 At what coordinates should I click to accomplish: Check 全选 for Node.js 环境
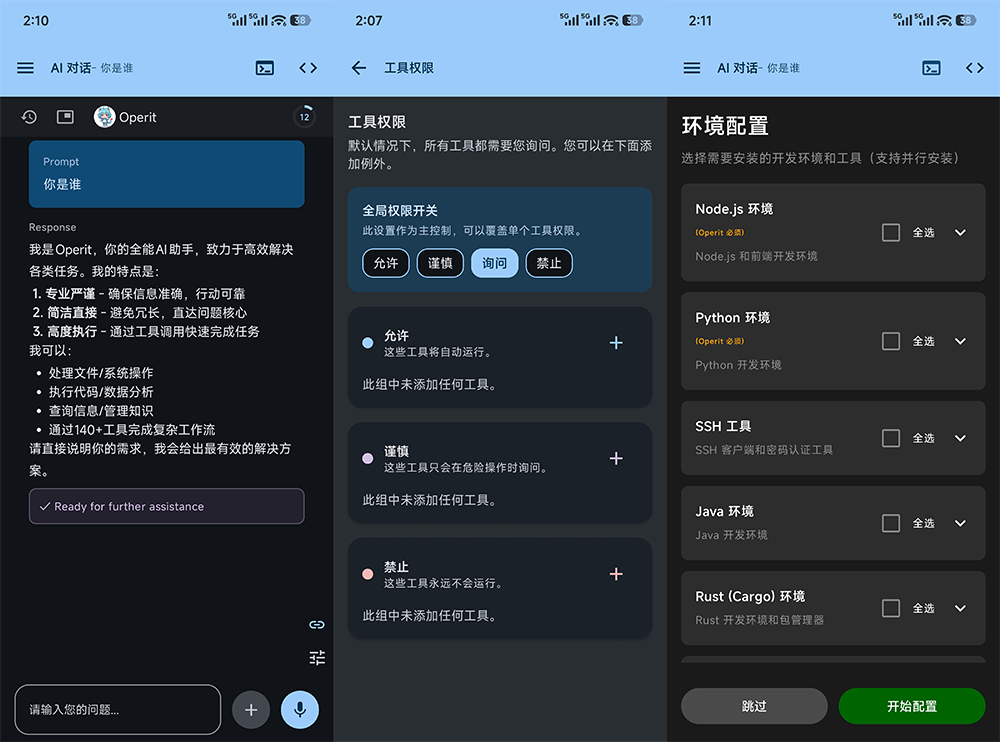889,233
